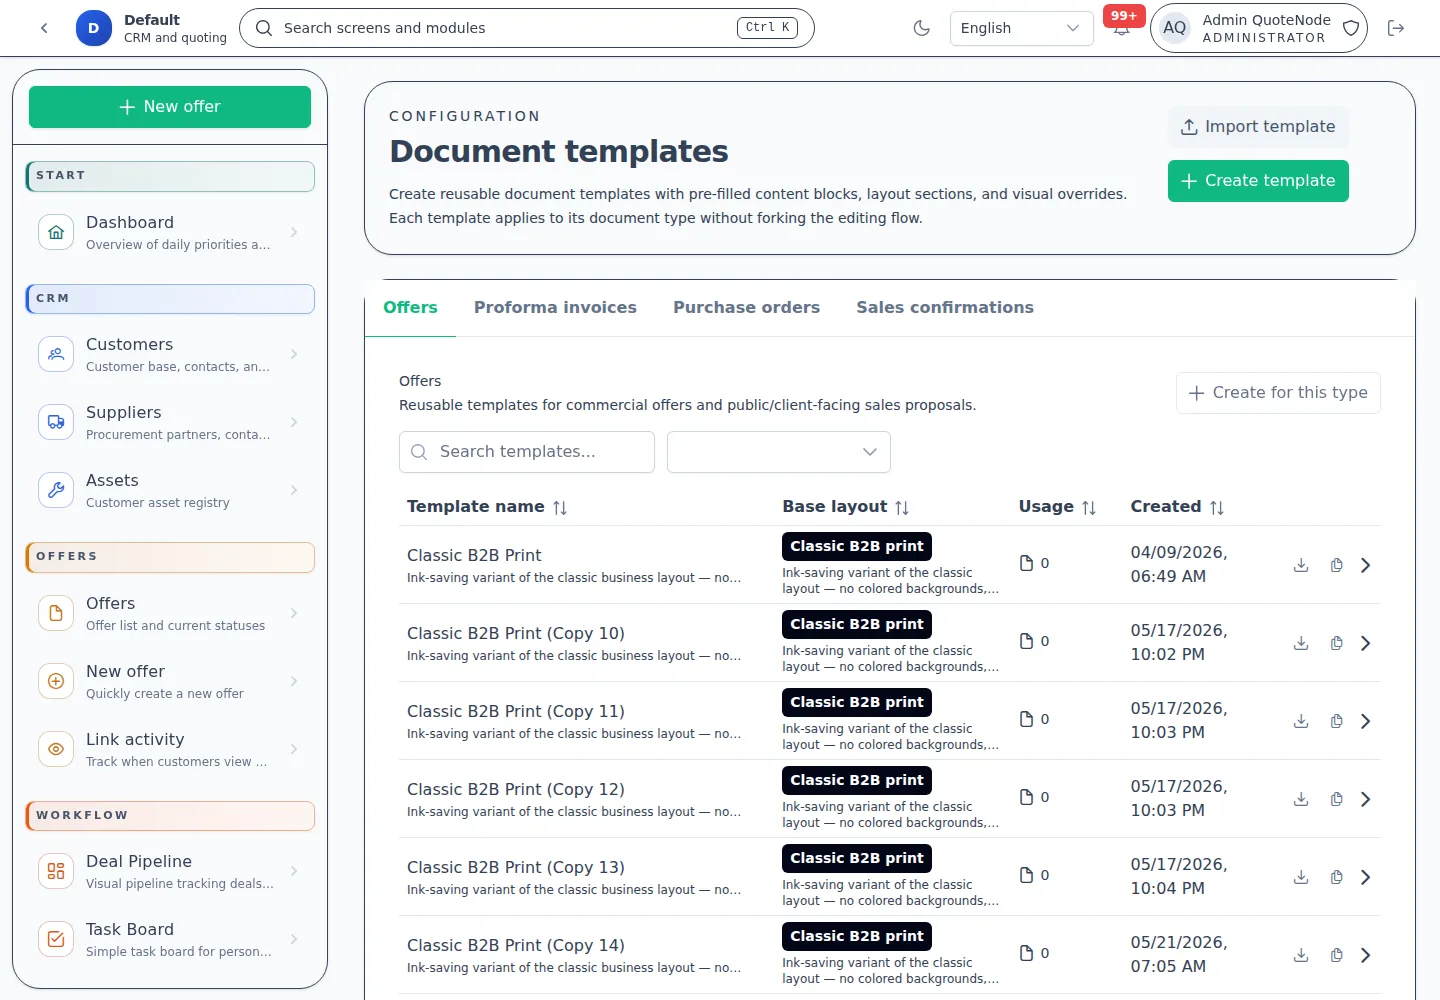This screenshot has height=1000, width=1440.
Task: Open Deal Pipeline in the sidebar
Action: click(170, 871)
